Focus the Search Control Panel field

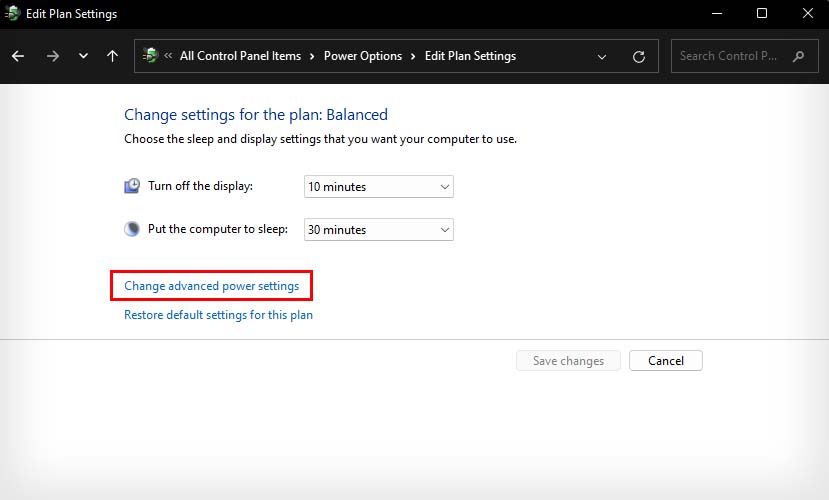point(744,56)
